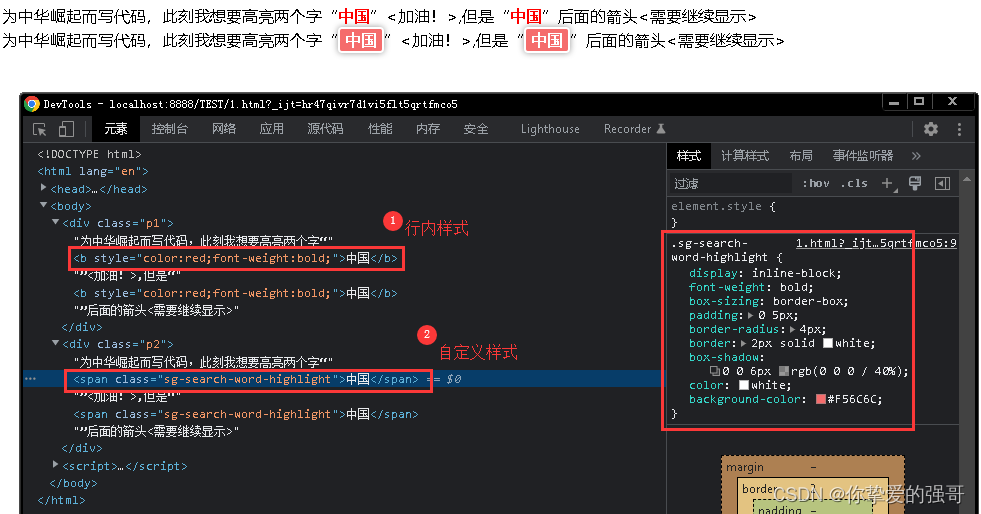Activate the inspect element picker icon

pos(39,129)
